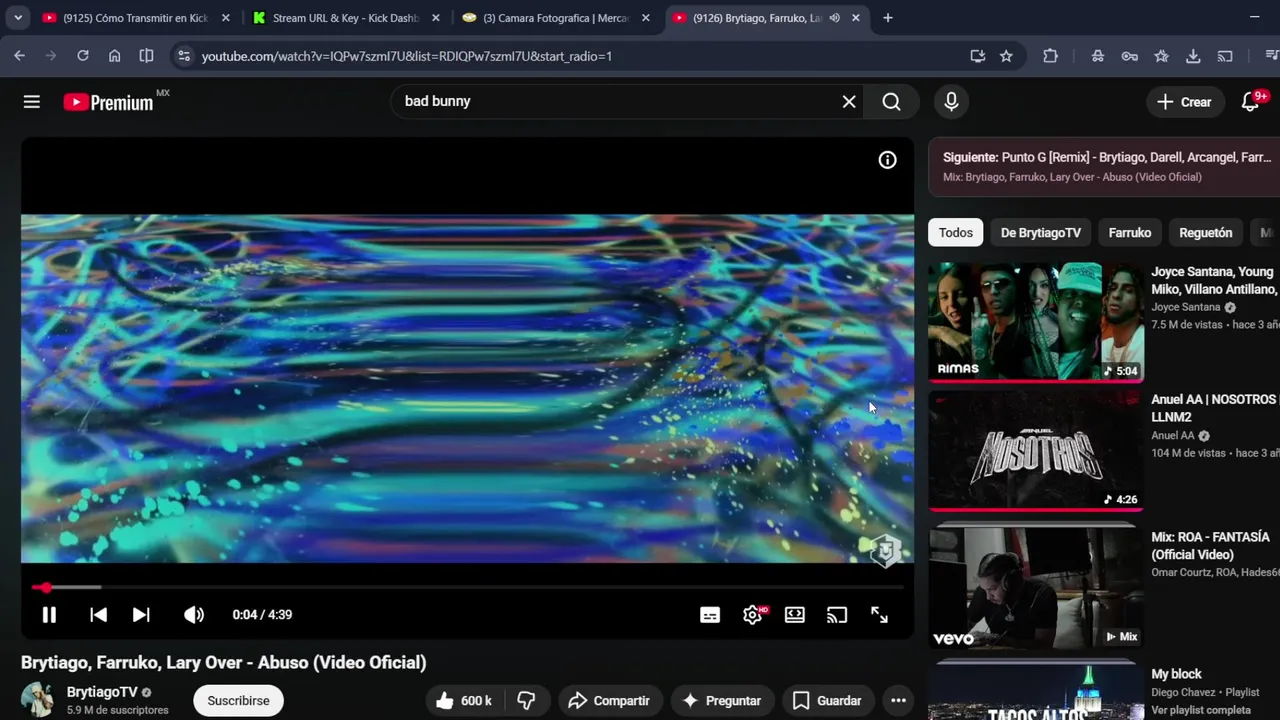
Task: Select the Todos filter chip
Action: click(955, 233)
